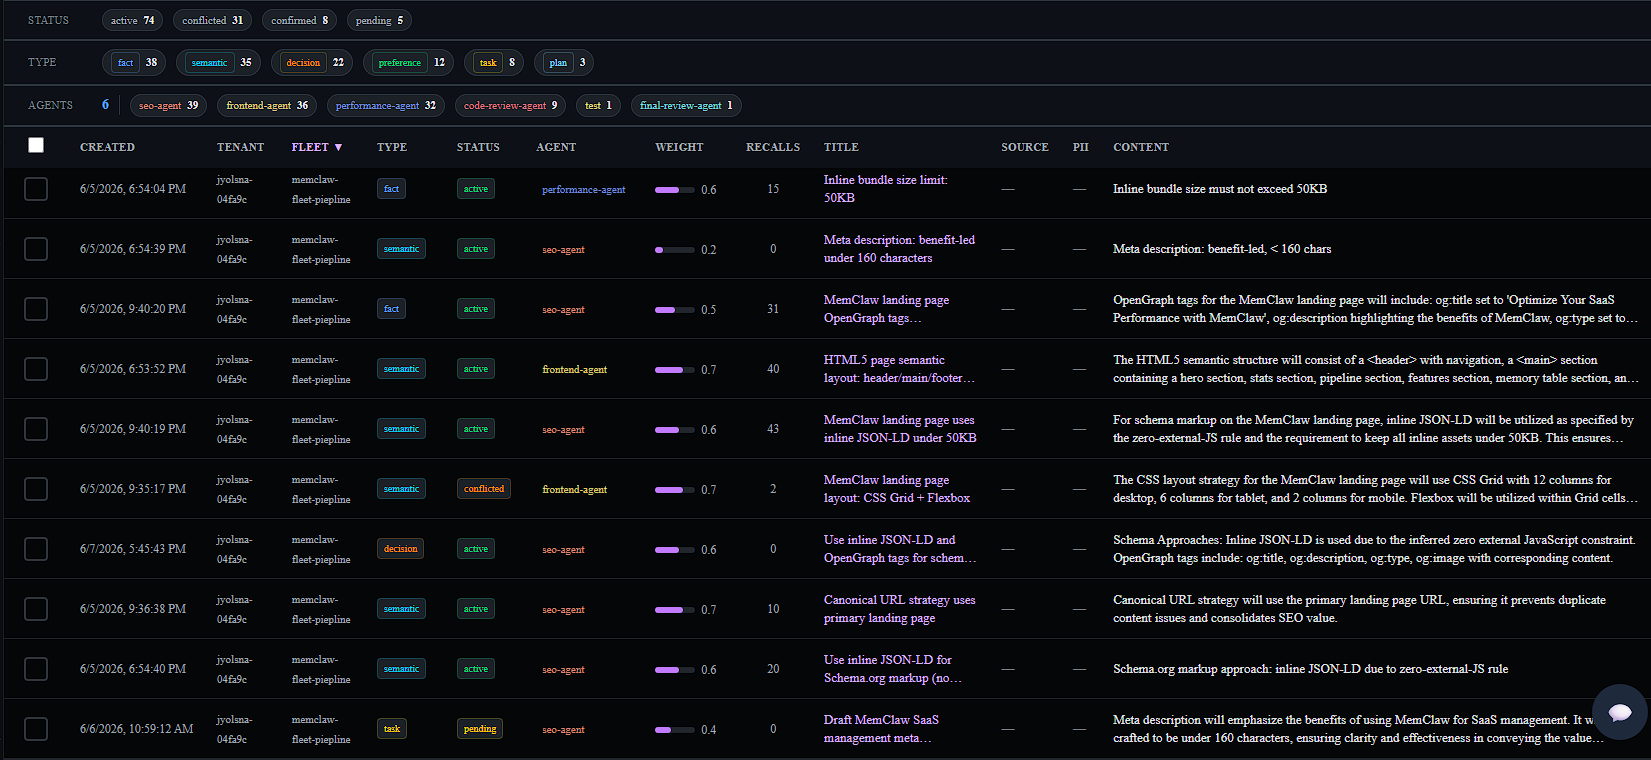
Task: Click content Inline bundle size must not exceed 50KB
Action: click(x=1220, y=189)
